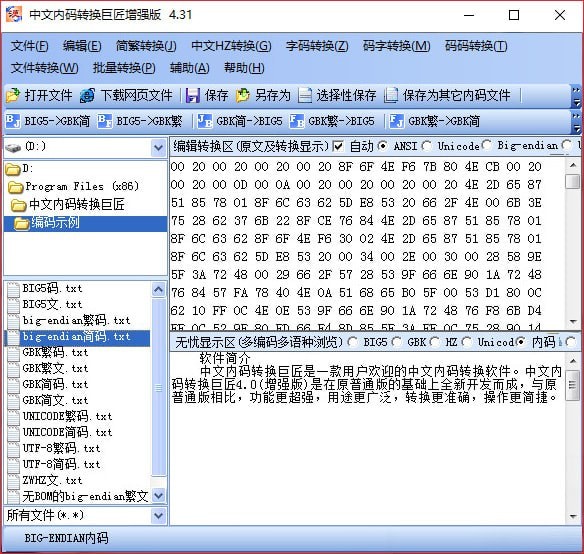Click the application icon in the title bar
Screen dimensions: 584x554
pos(14,15)
